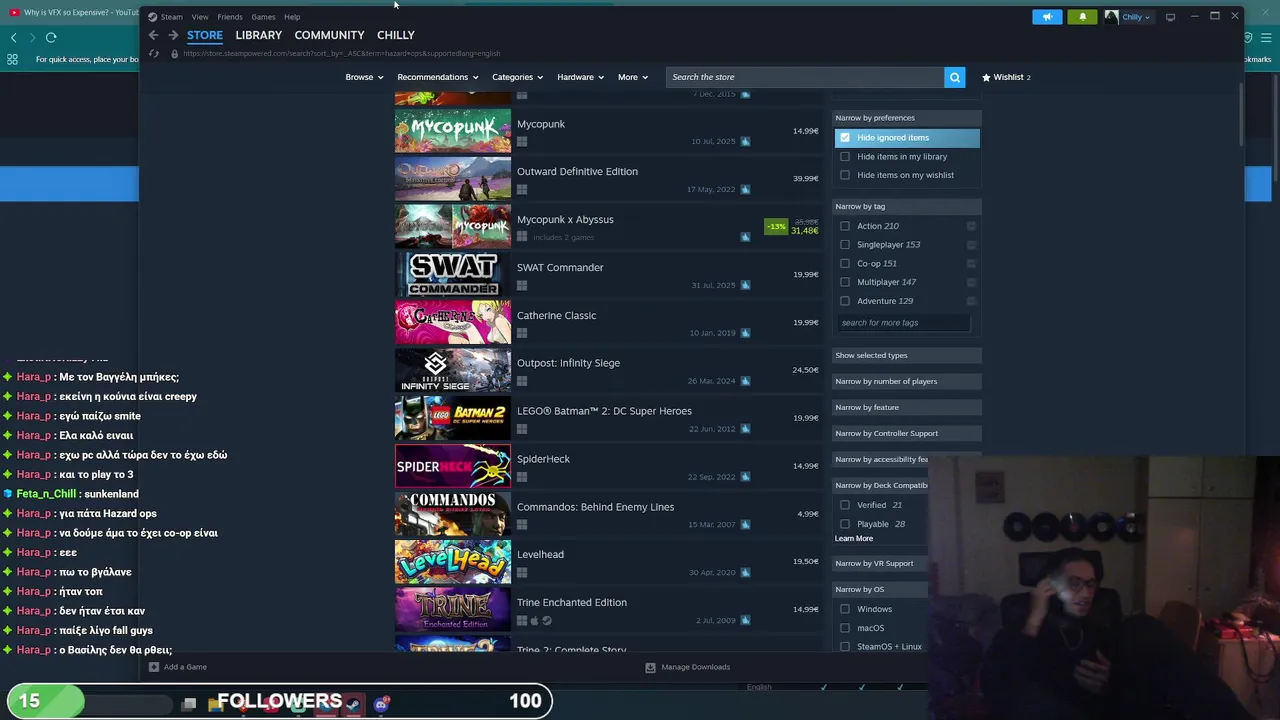Open the green notifications bell

pyautogui.click(x=1082, y=17)
